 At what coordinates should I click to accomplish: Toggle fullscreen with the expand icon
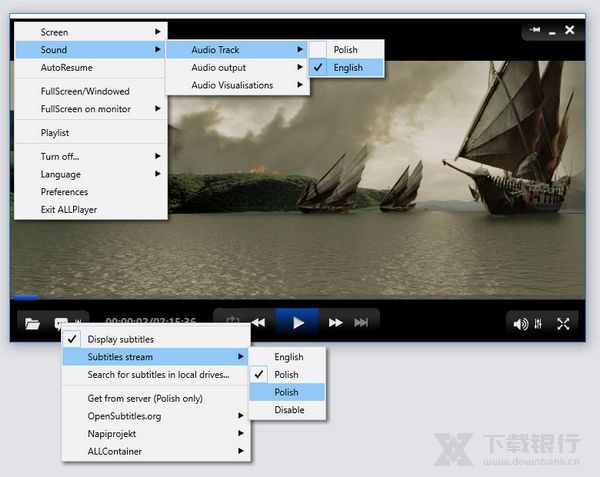click(563, 323)
